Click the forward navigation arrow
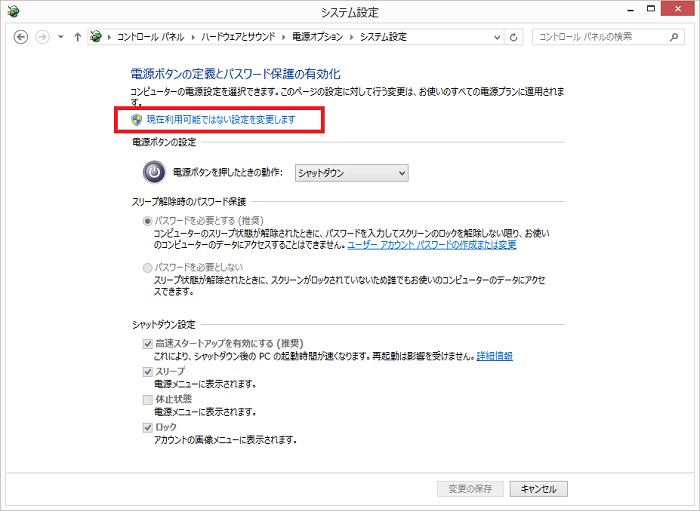The height and width of the screenshot is (511, 700). pyautogui.click(x=42, y=37)
